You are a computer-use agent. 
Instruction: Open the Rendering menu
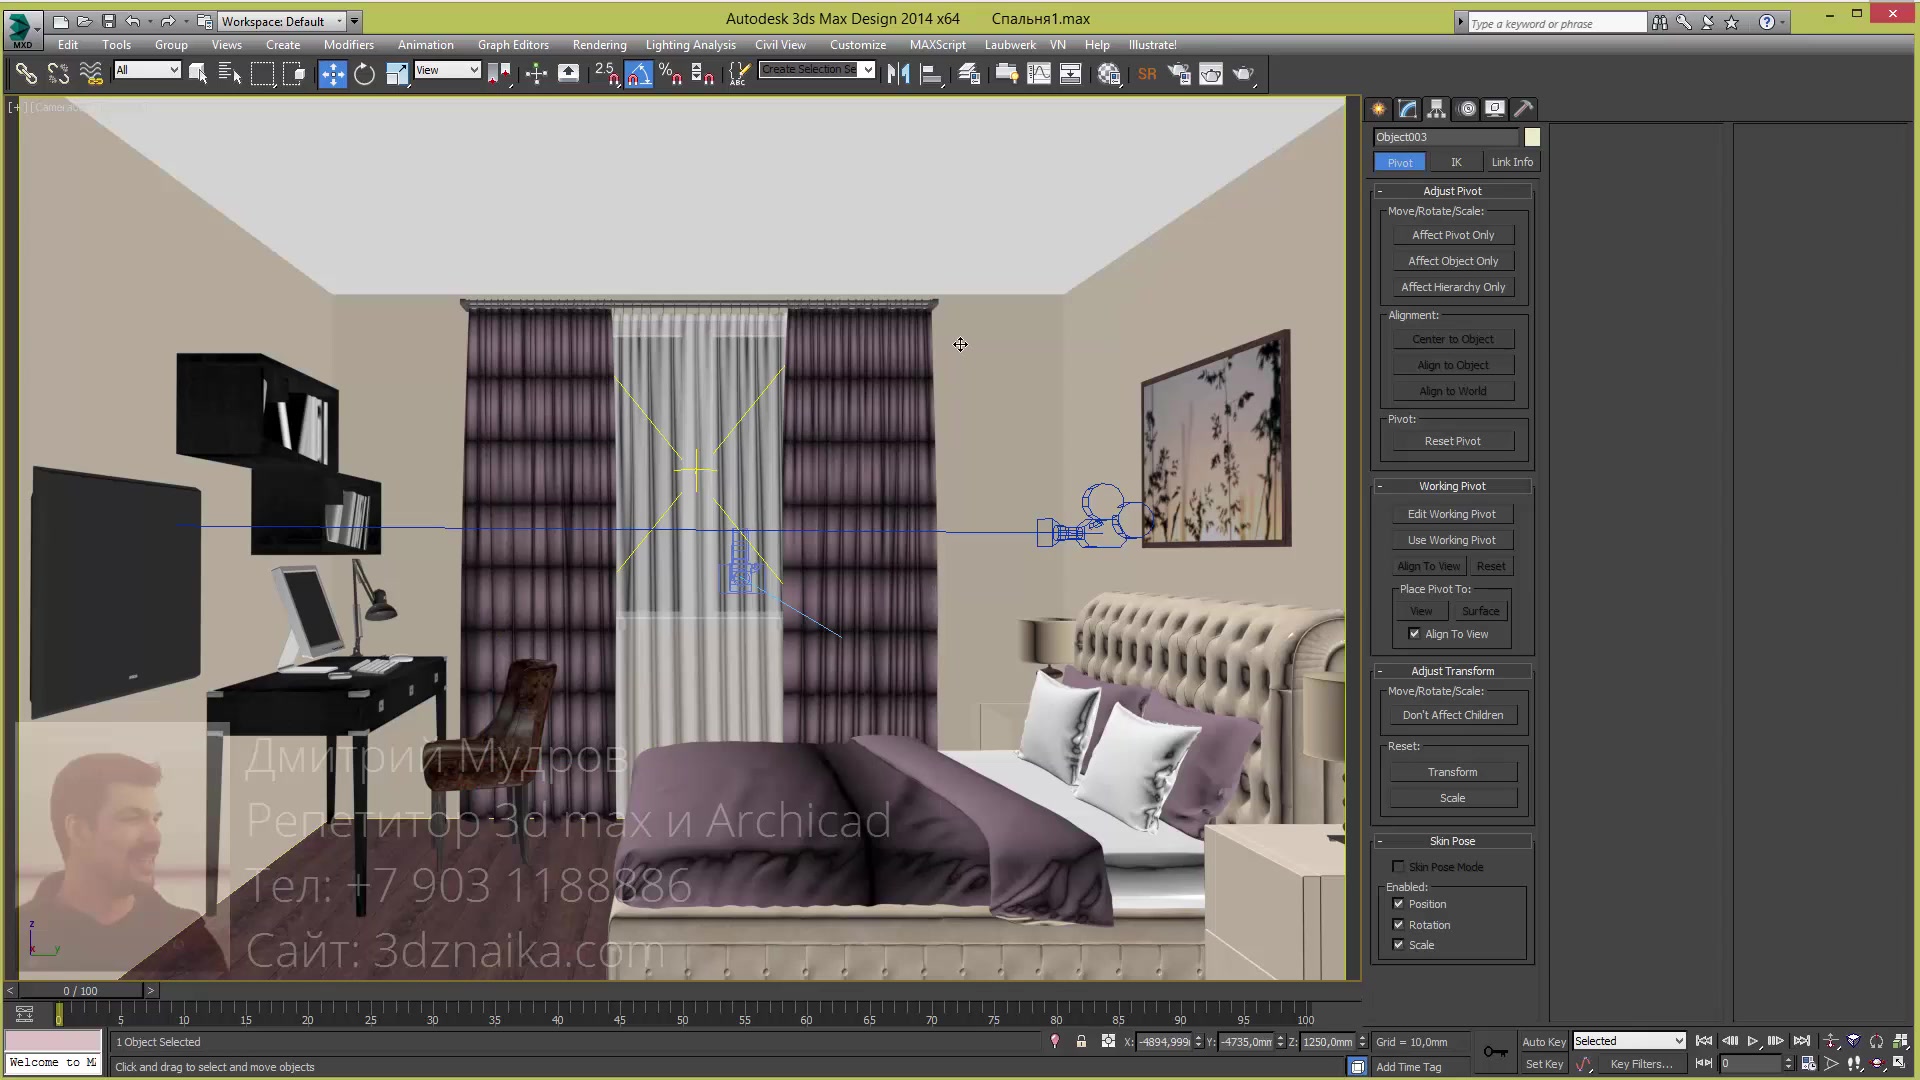tap(599, 44)
